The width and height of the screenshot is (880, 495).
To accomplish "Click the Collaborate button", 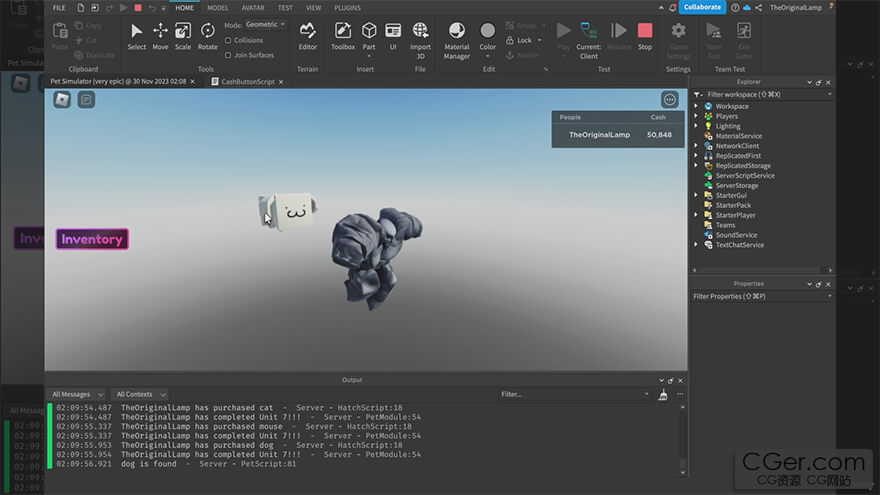I will click(x=702, y=7).
